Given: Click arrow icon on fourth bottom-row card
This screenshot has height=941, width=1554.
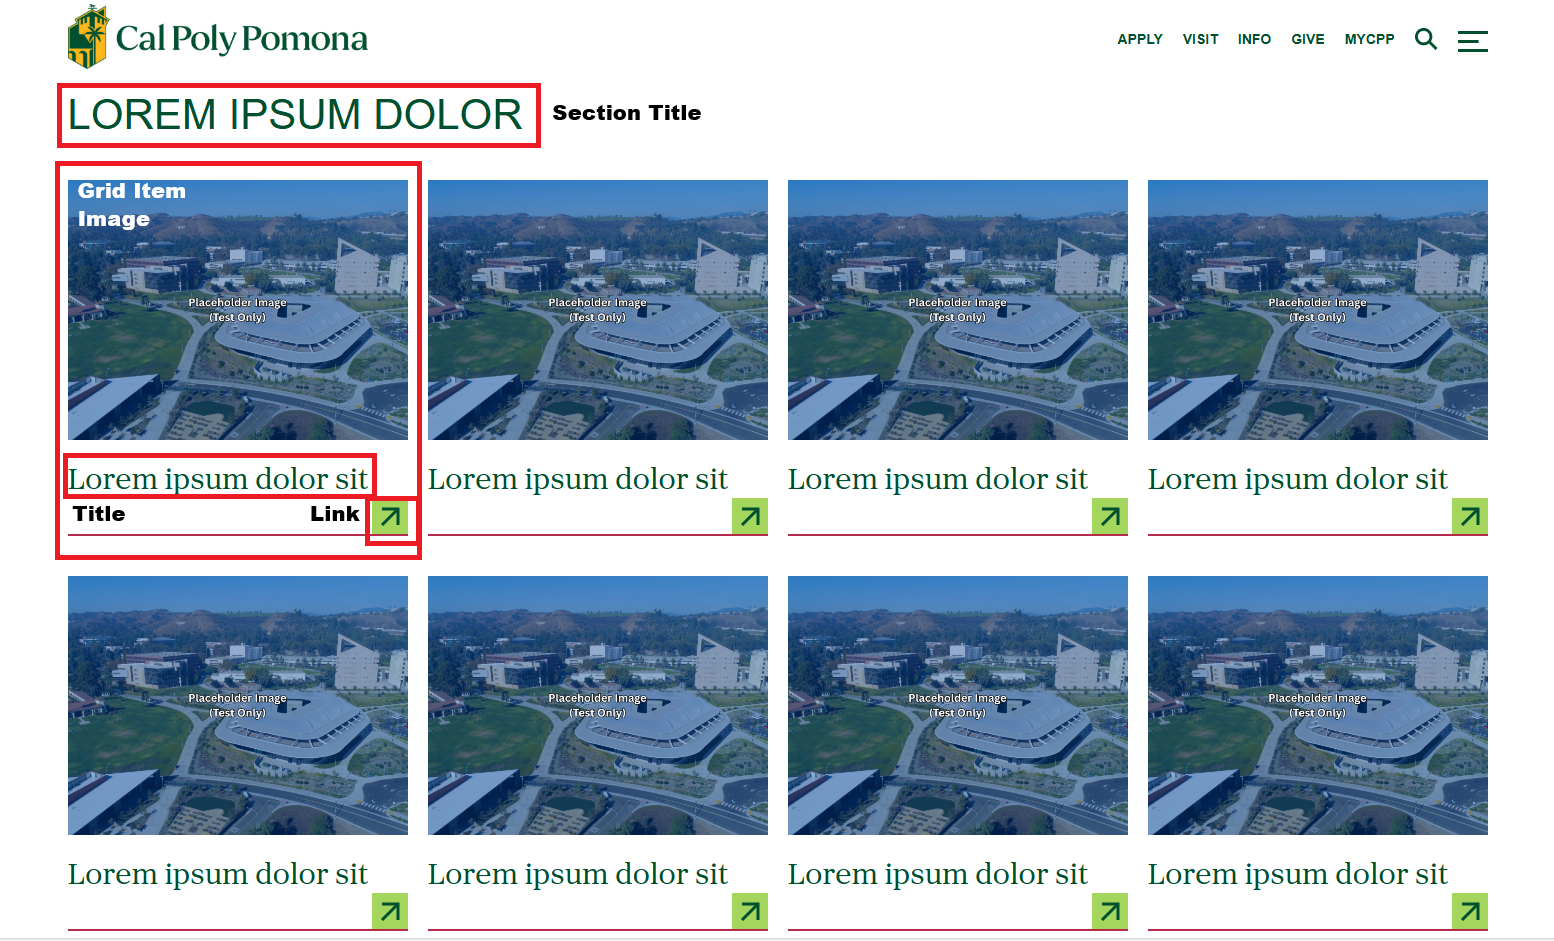Looking at the screenshot, I should [1470, 911].
